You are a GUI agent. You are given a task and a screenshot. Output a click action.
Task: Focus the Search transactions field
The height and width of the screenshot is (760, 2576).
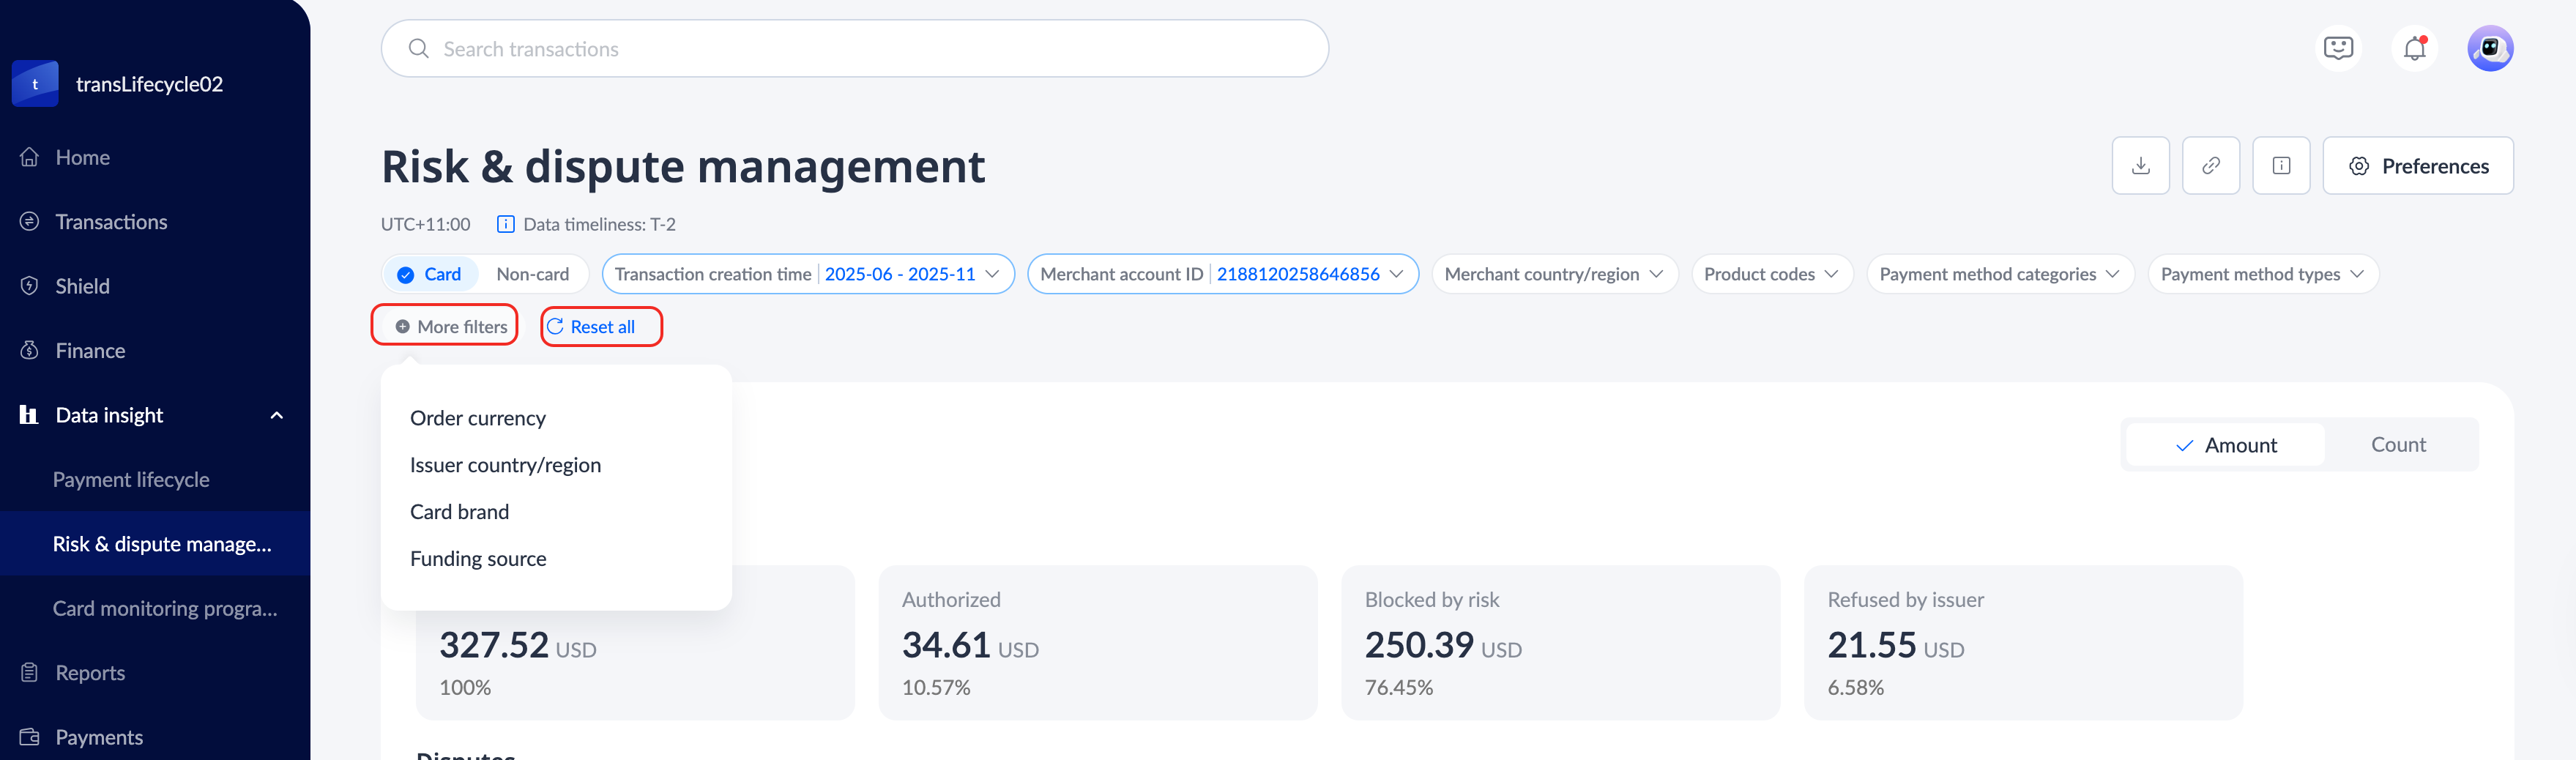coord(854,49)
